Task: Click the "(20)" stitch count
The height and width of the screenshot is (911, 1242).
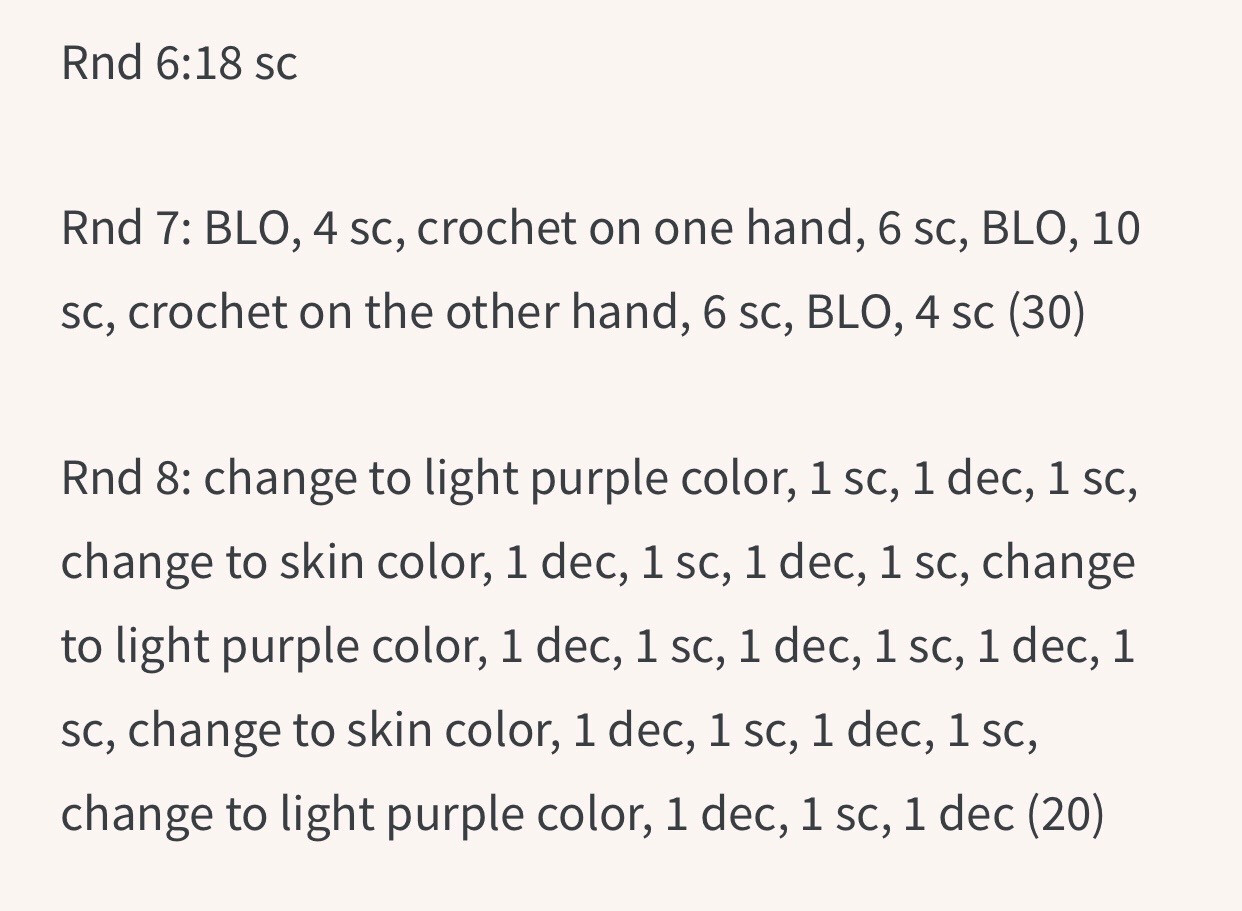Action: click(x=1065, y=815)
